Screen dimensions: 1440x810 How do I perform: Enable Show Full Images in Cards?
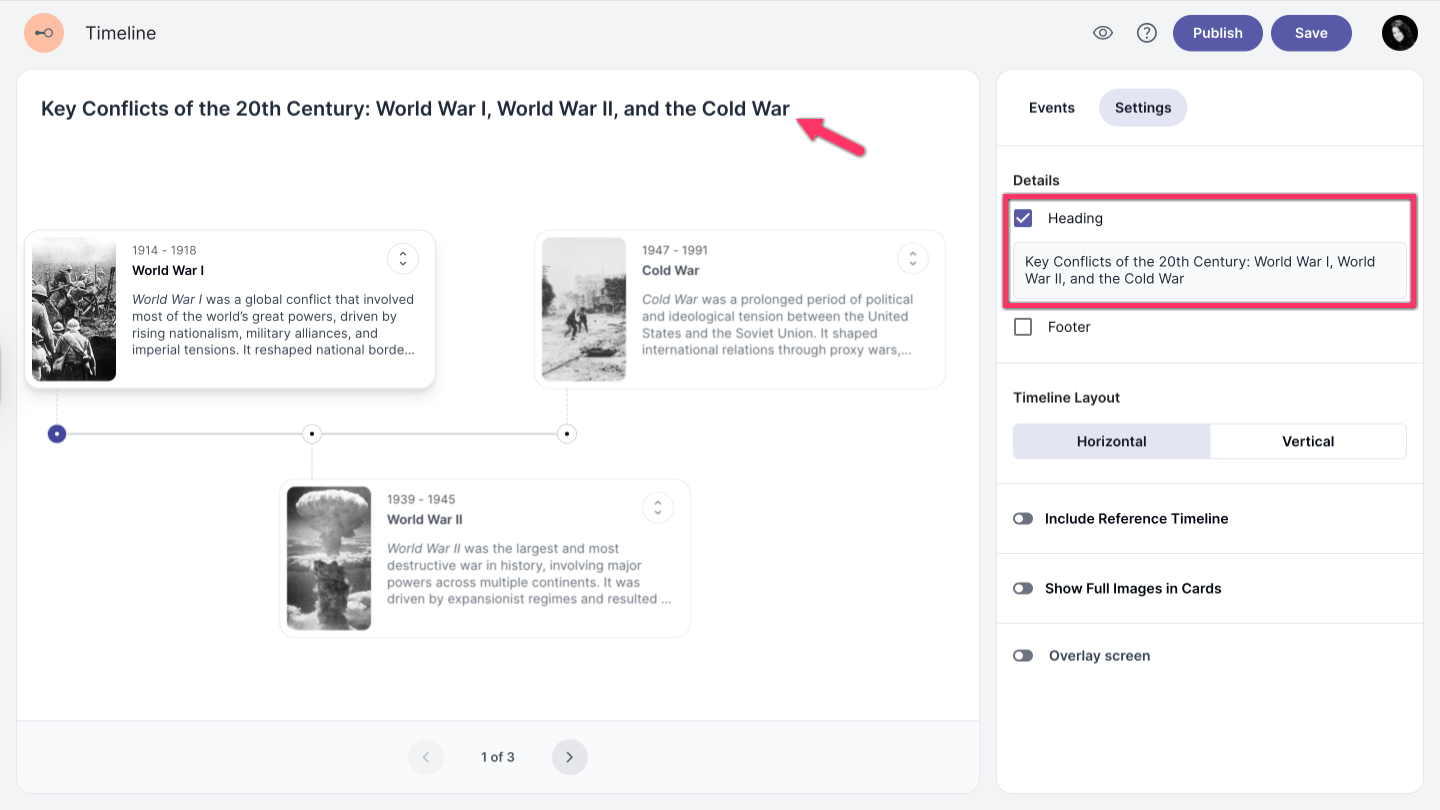[1023, 589]
